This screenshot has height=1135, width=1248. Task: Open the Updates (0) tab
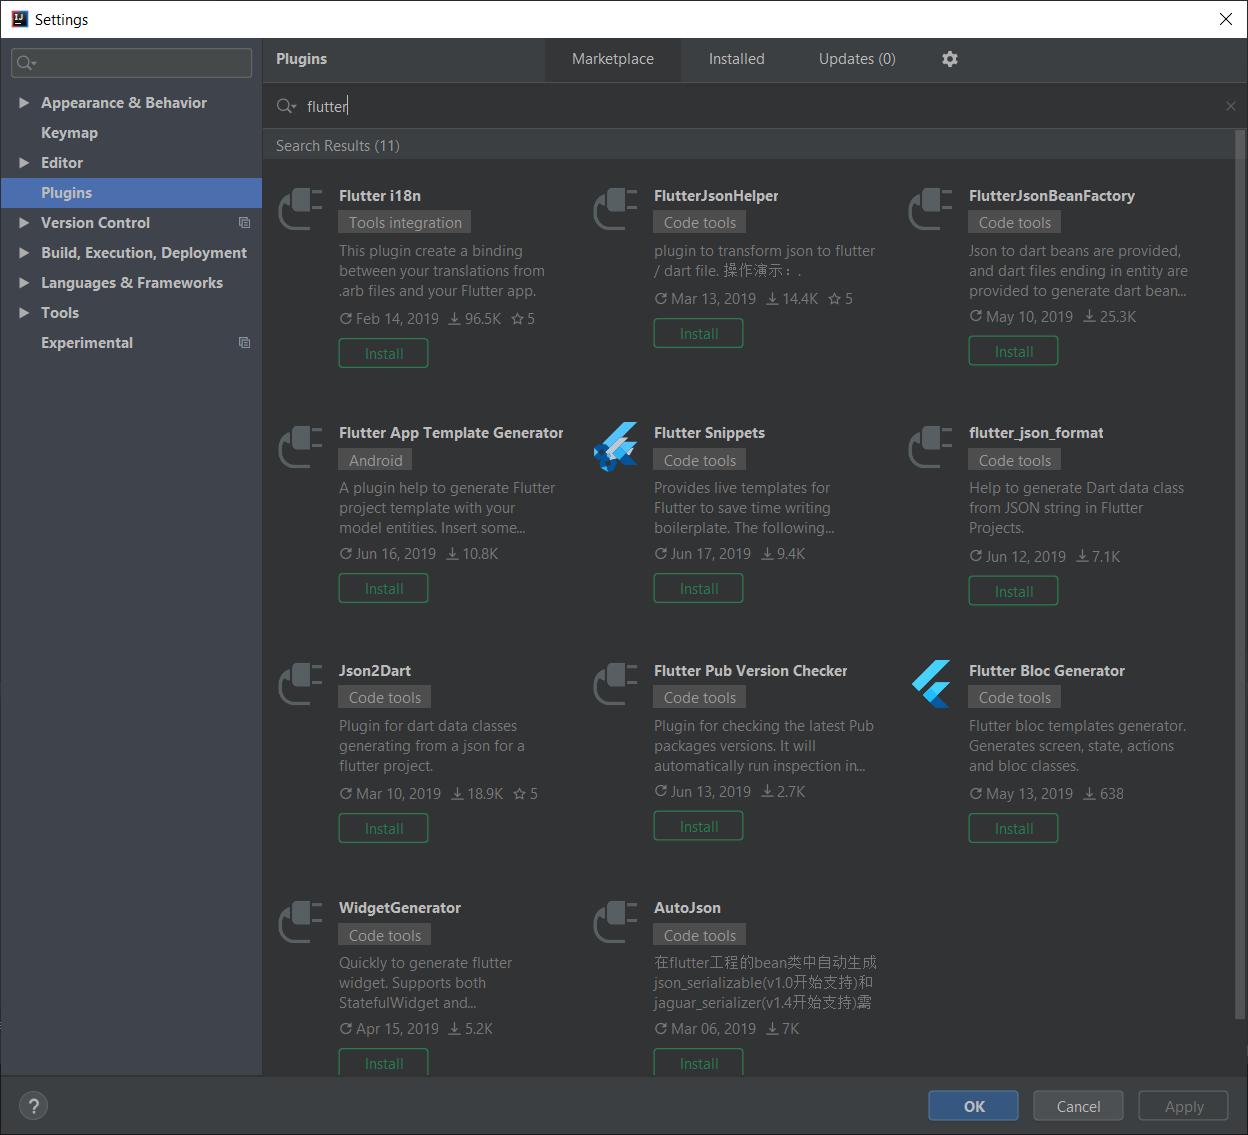tap(856, 59)
